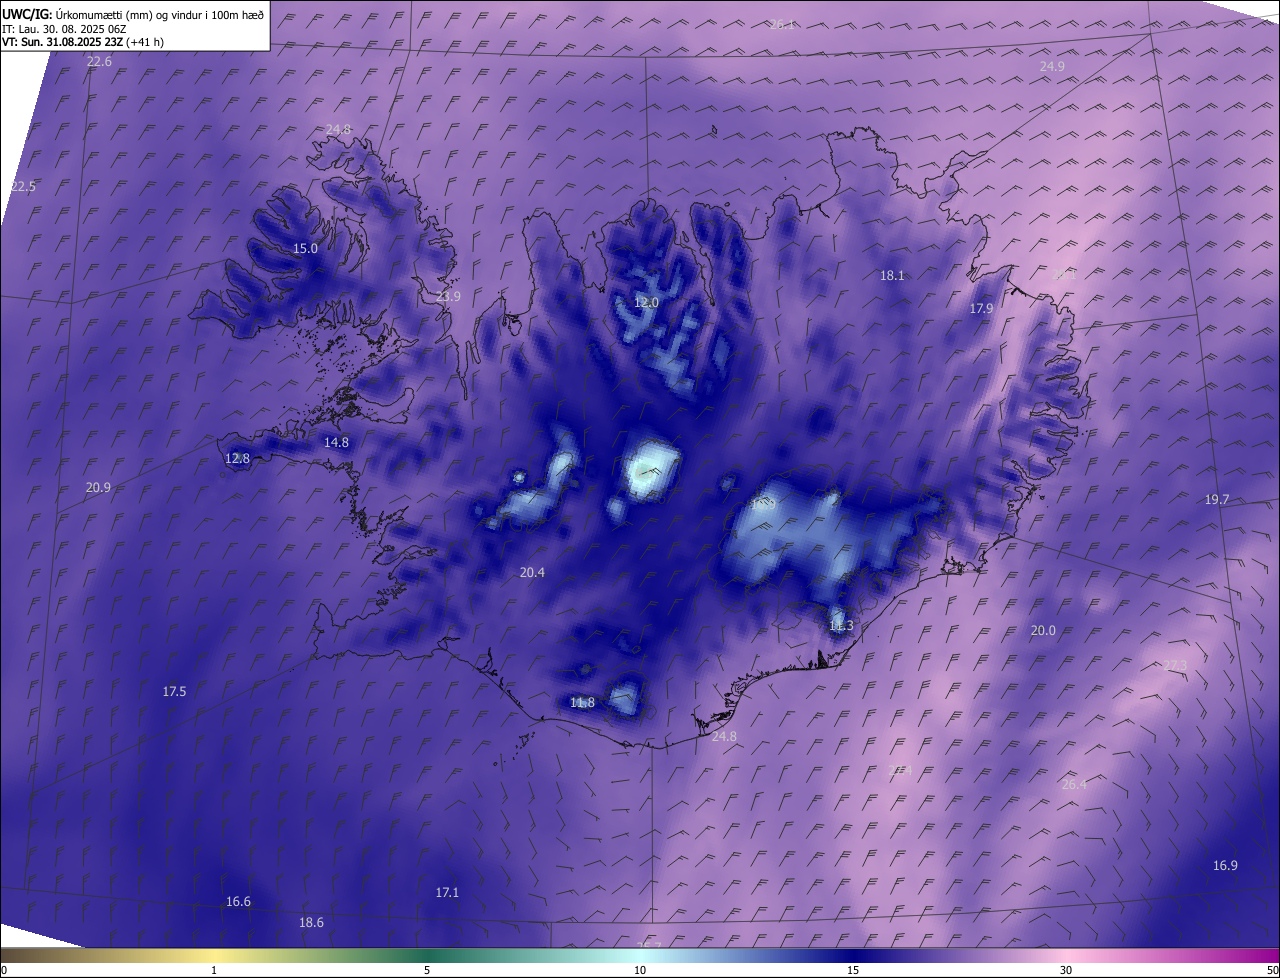Viewport: 1280px width, 978px height.
Task: Click the 14.8 value label
Action: tap(336, 443)
